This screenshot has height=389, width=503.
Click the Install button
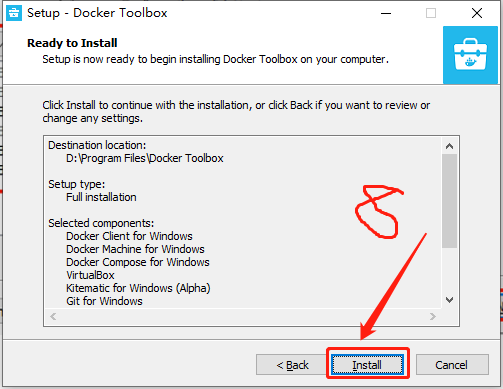pyautogui.click(x=367, y=365)
